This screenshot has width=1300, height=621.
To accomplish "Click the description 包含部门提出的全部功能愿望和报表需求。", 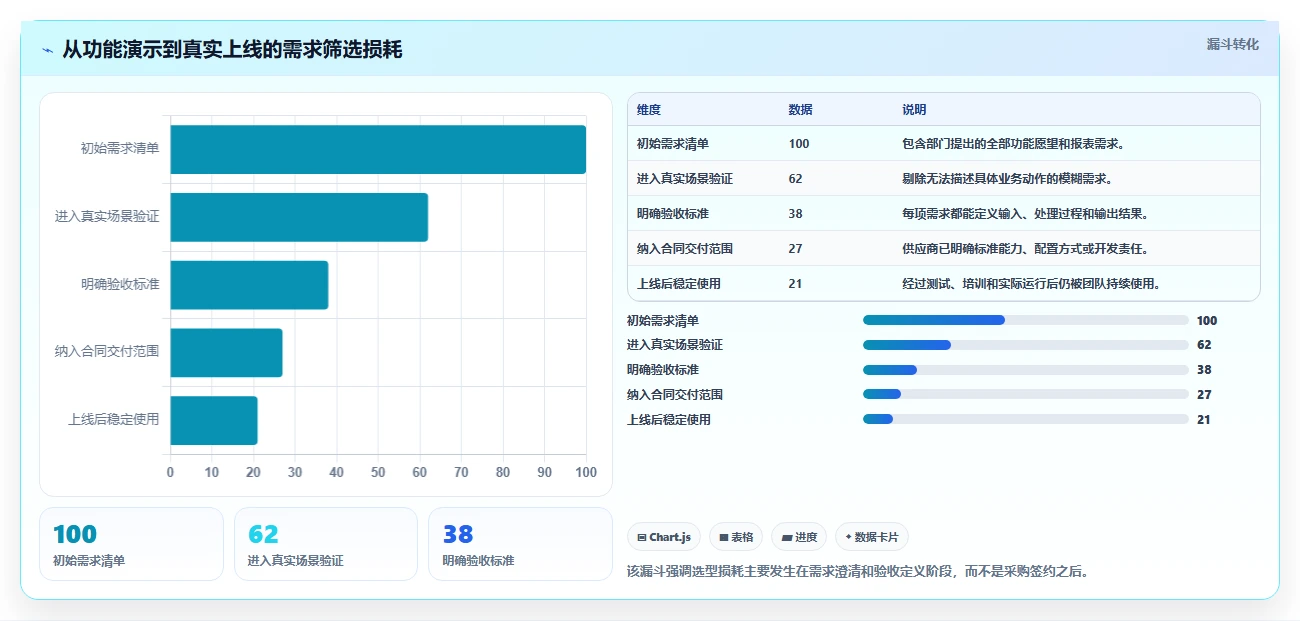I will tap(1014, 144).
